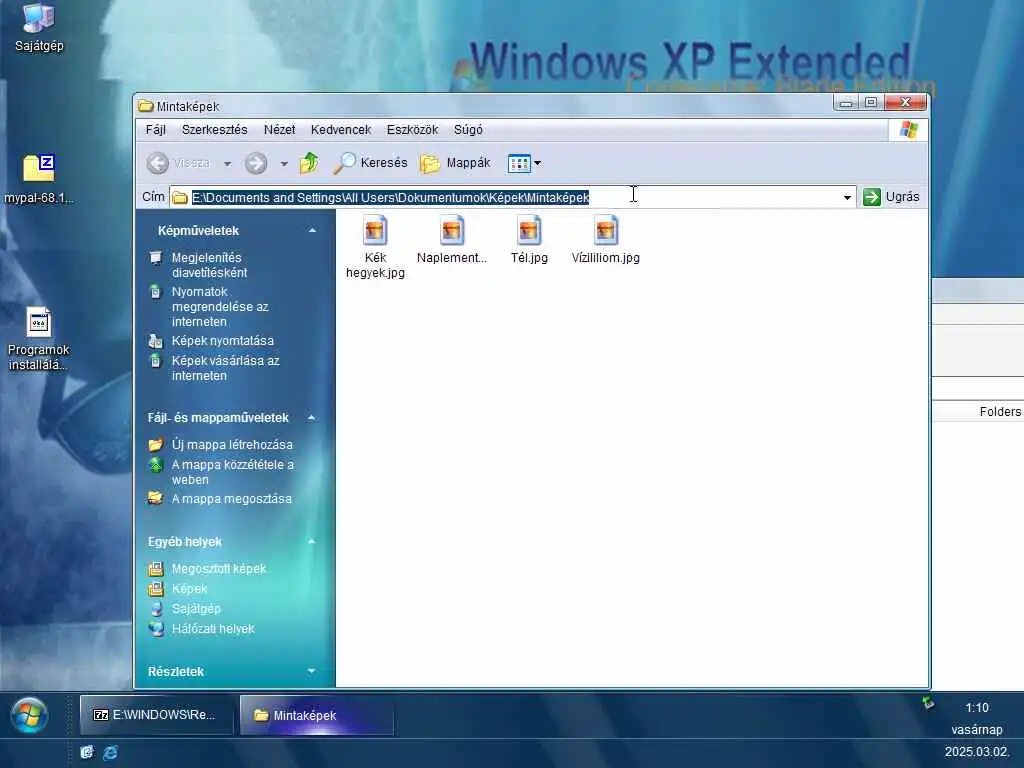Collapse the Képműveletek panel

point(312,231)
